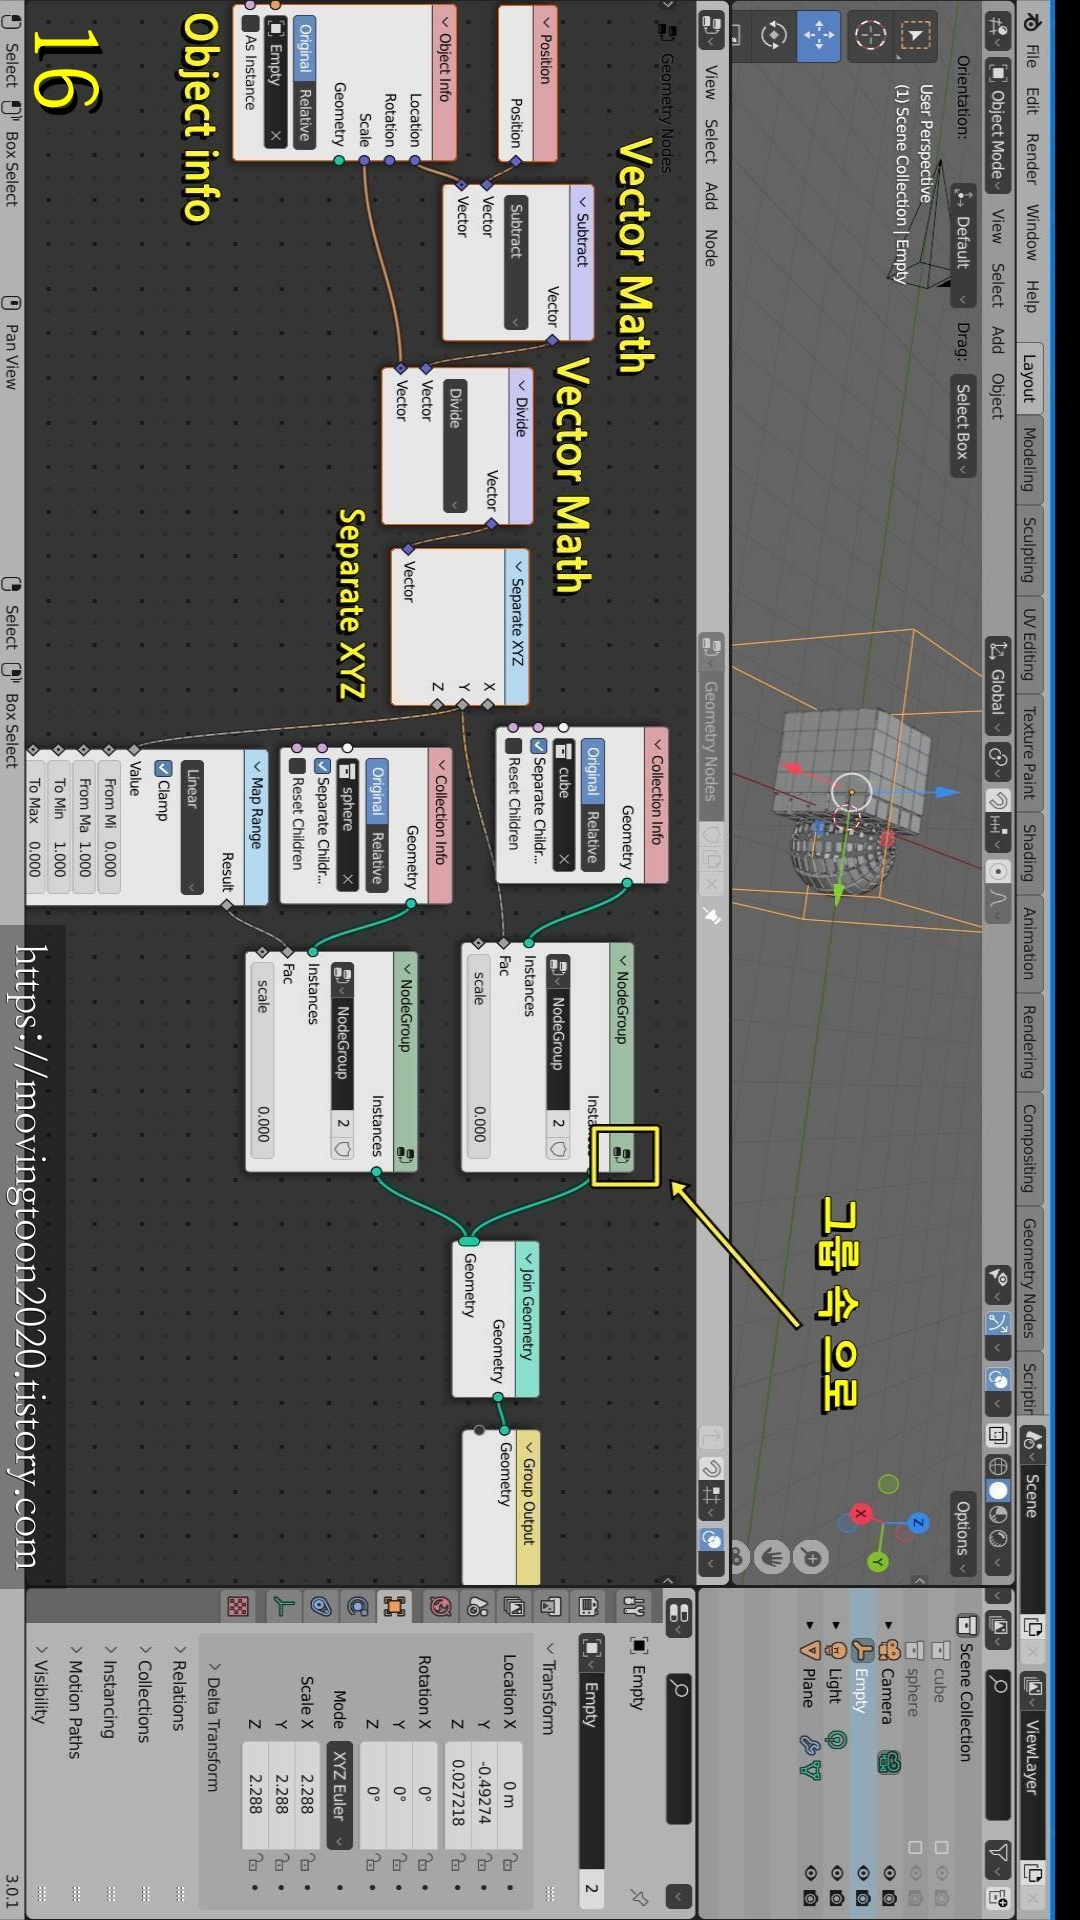This screenshot has width=1080, height=1920.
Task: Open the Render properties tab
Action: 588,1606
